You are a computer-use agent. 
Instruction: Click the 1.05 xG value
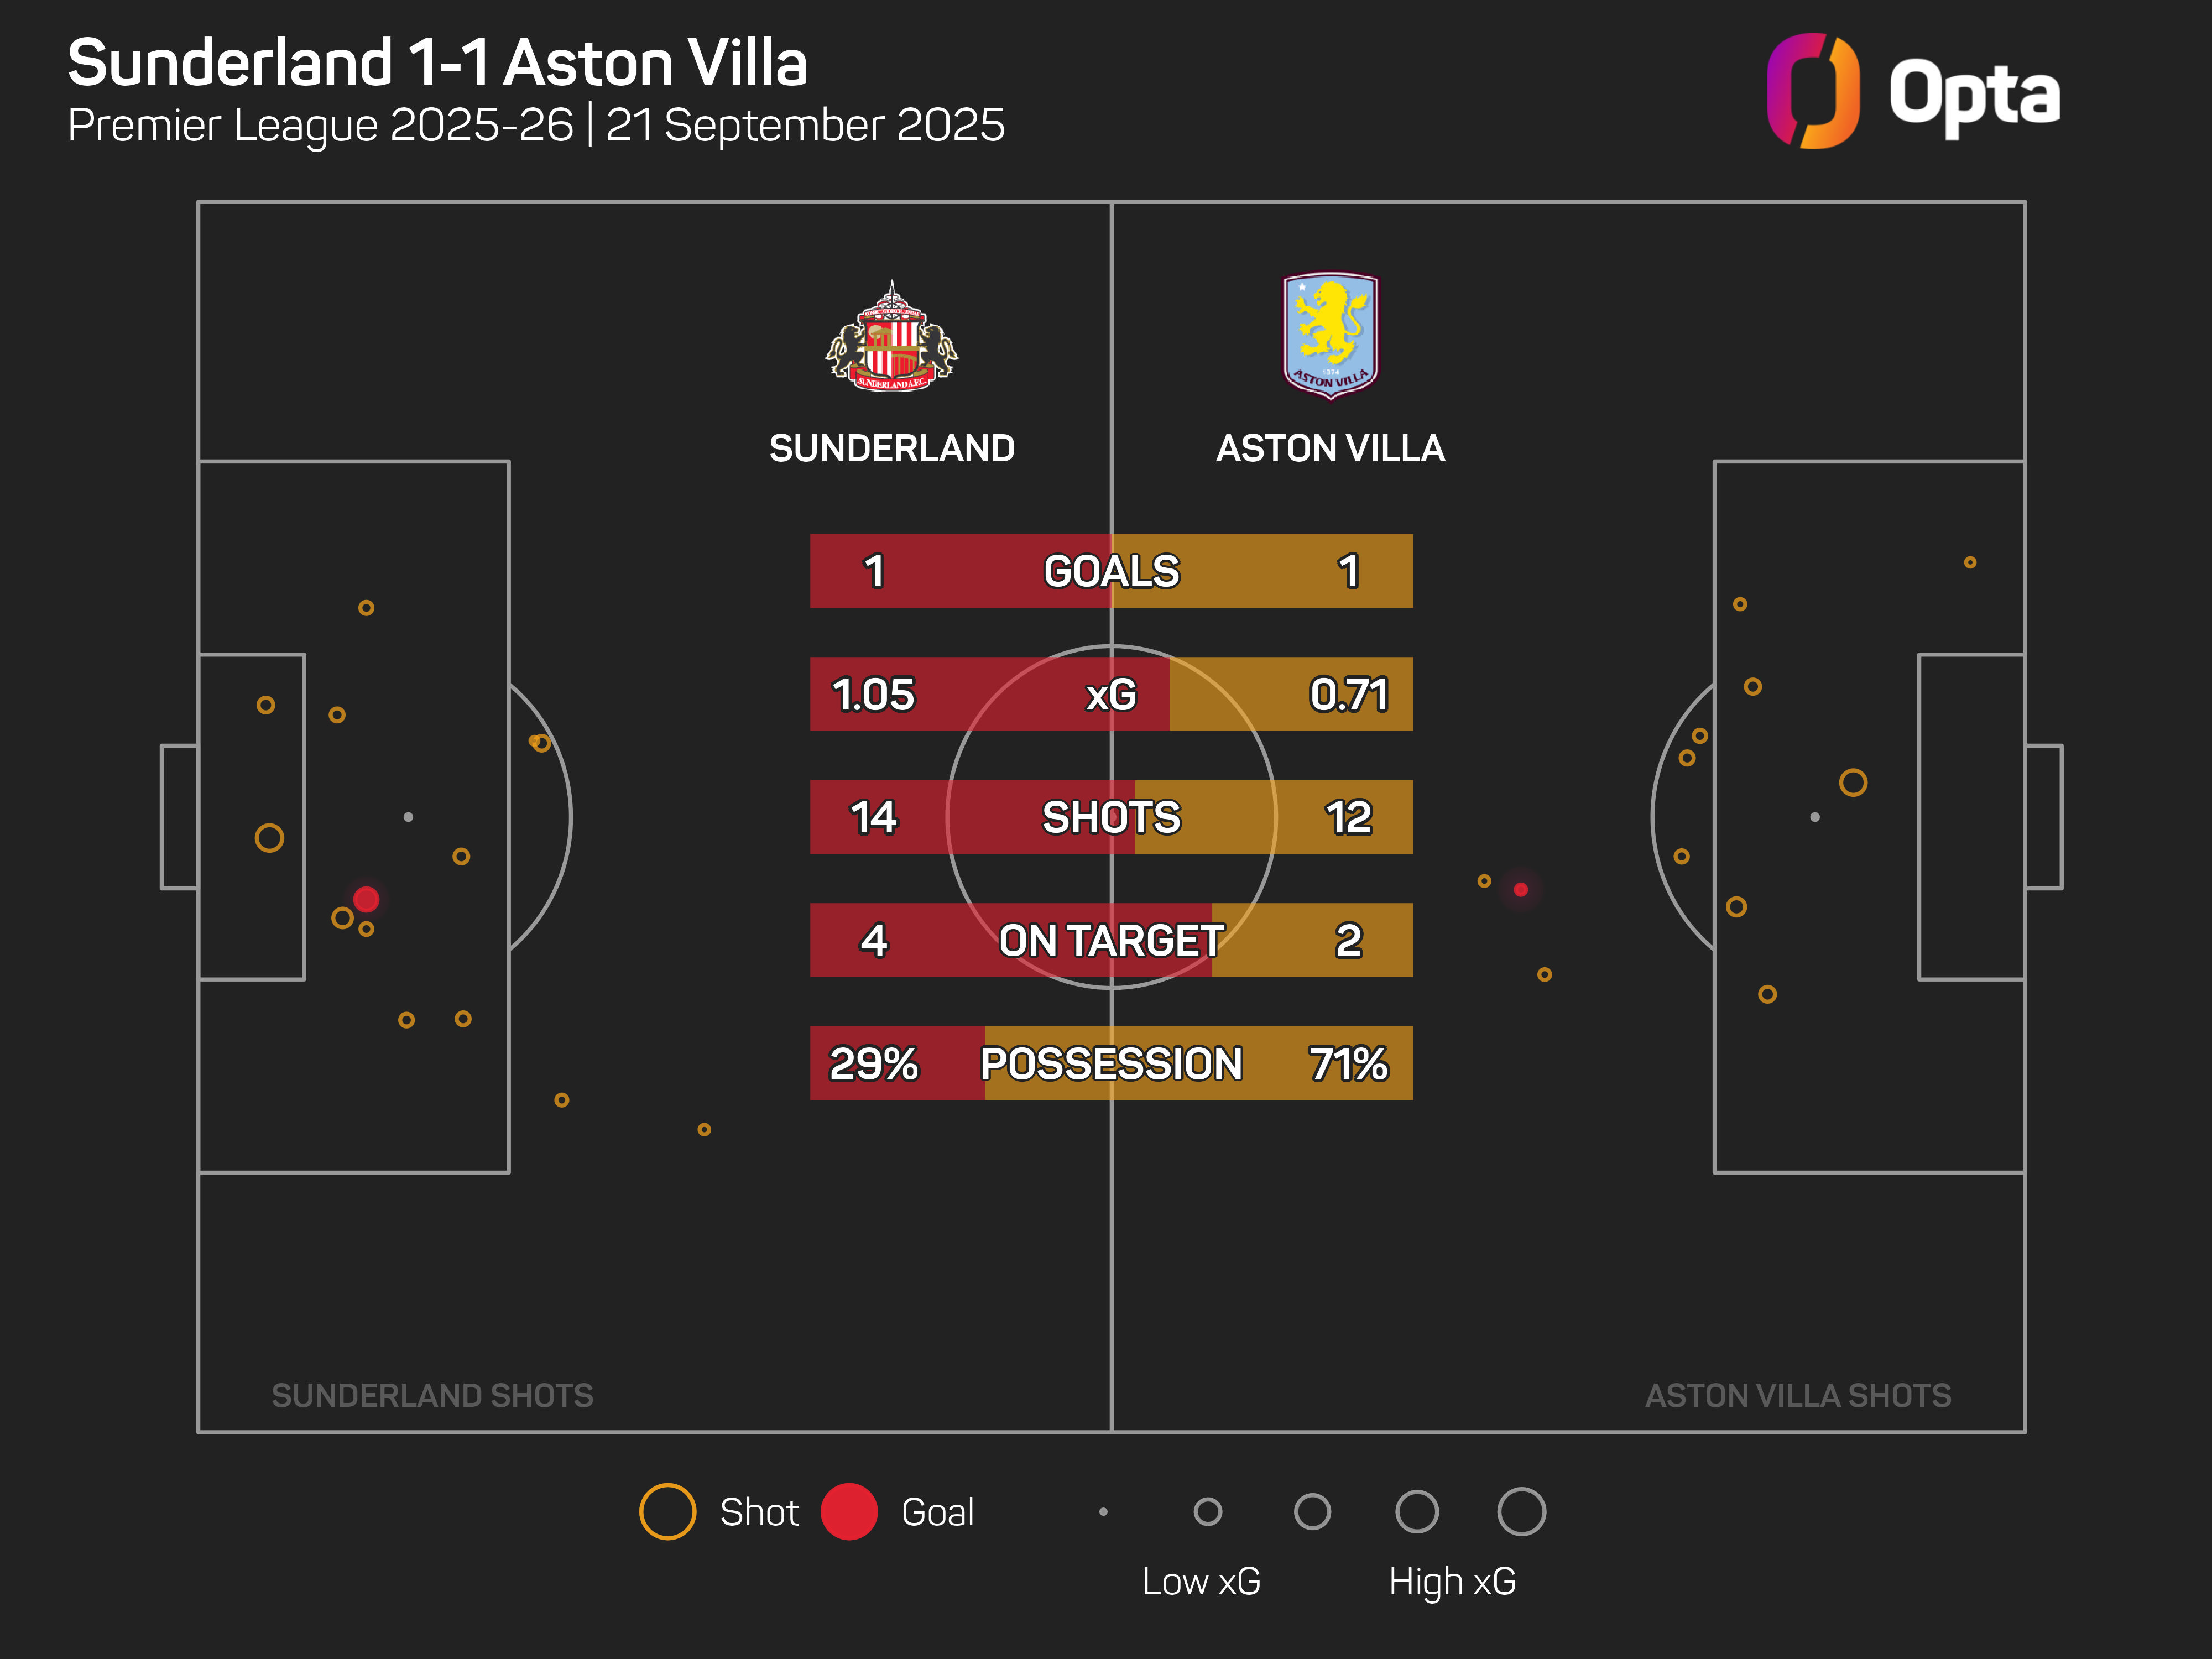(873, 694)
